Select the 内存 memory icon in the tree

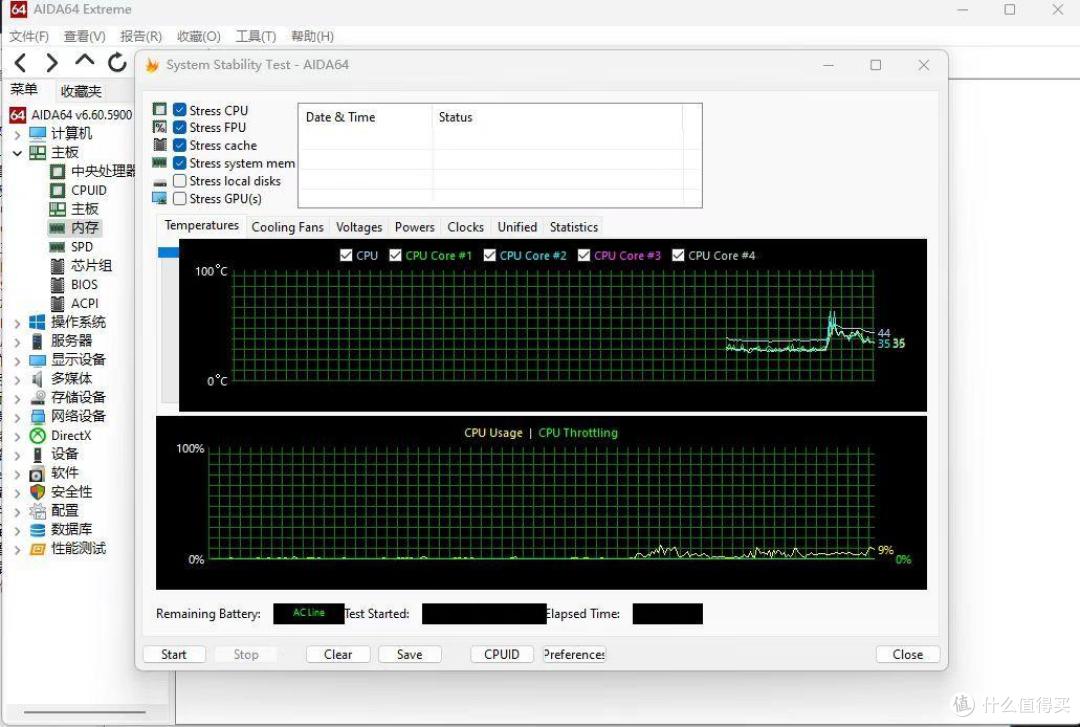[x=57, y=227]
